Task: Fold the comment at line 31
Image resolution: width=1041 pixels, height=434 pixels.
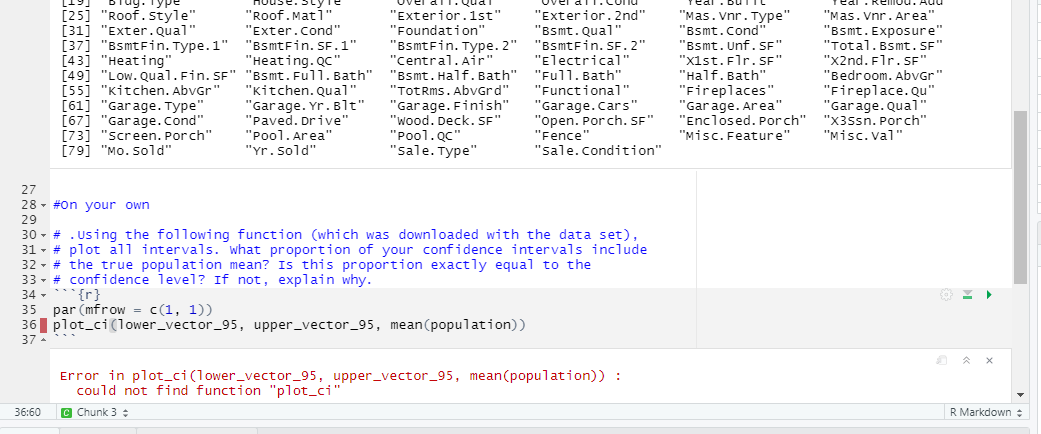Action: tap(44, 250)
